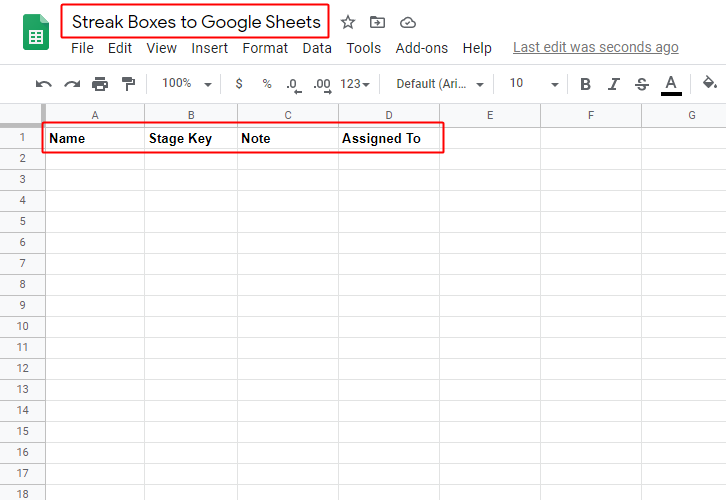This screenshot has width=726, height=500.
Task: Select the 'Name' cell
Action: point(95,138)
